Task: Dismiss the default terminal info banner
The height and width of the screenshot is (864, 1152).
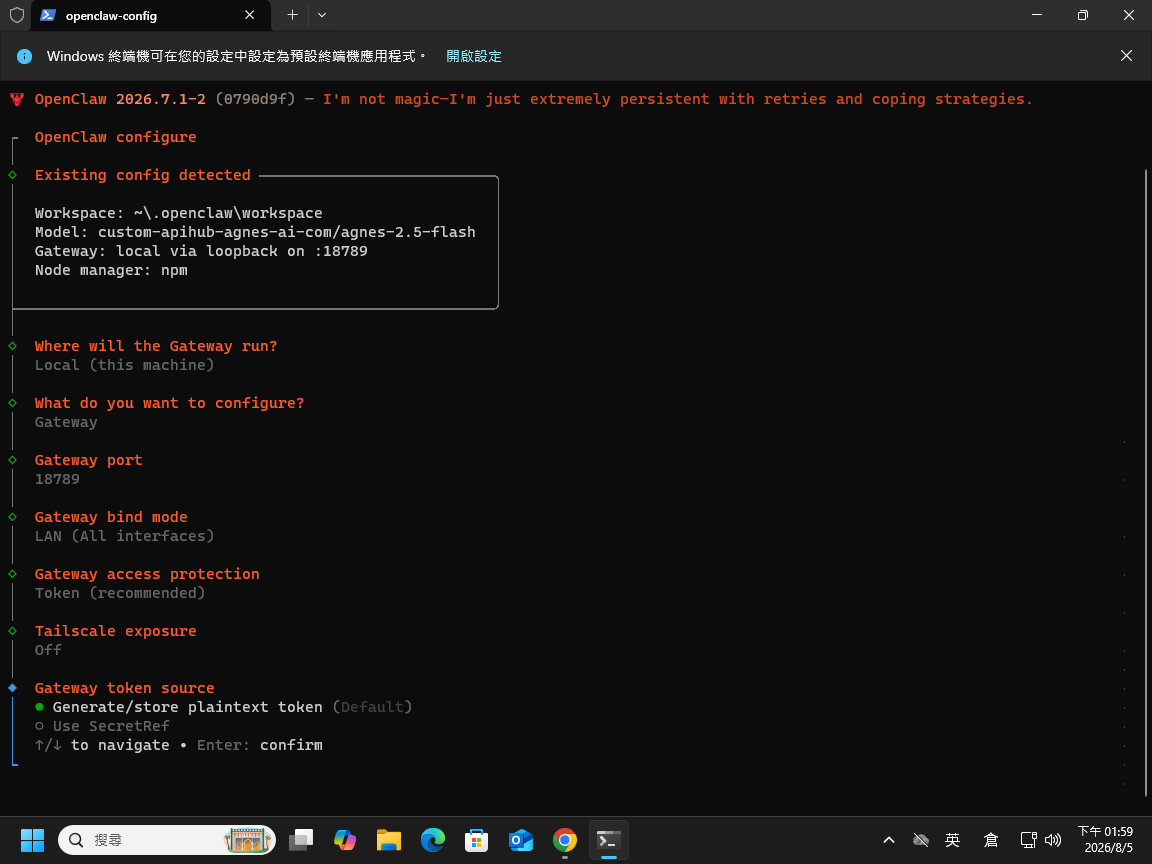Action: click(1126, 56)
